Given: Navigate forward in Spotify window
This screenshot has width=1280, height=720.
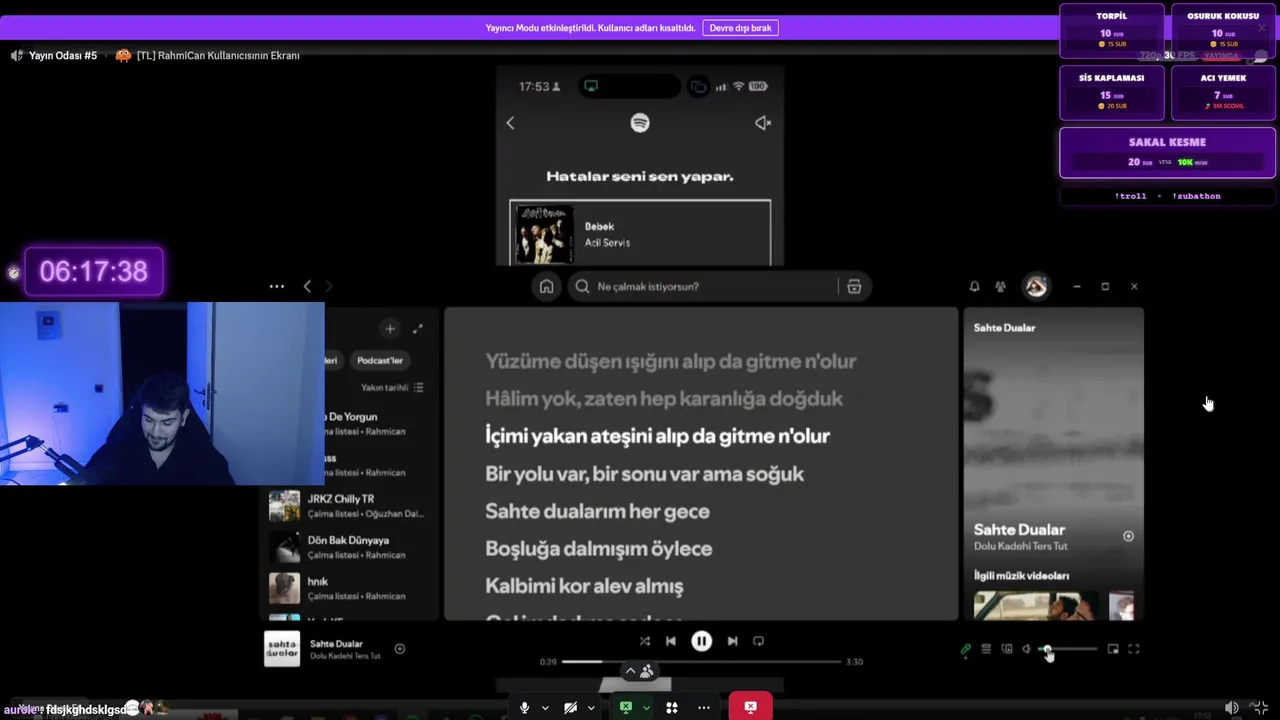Looking at the screenshot, I should 329,286.
